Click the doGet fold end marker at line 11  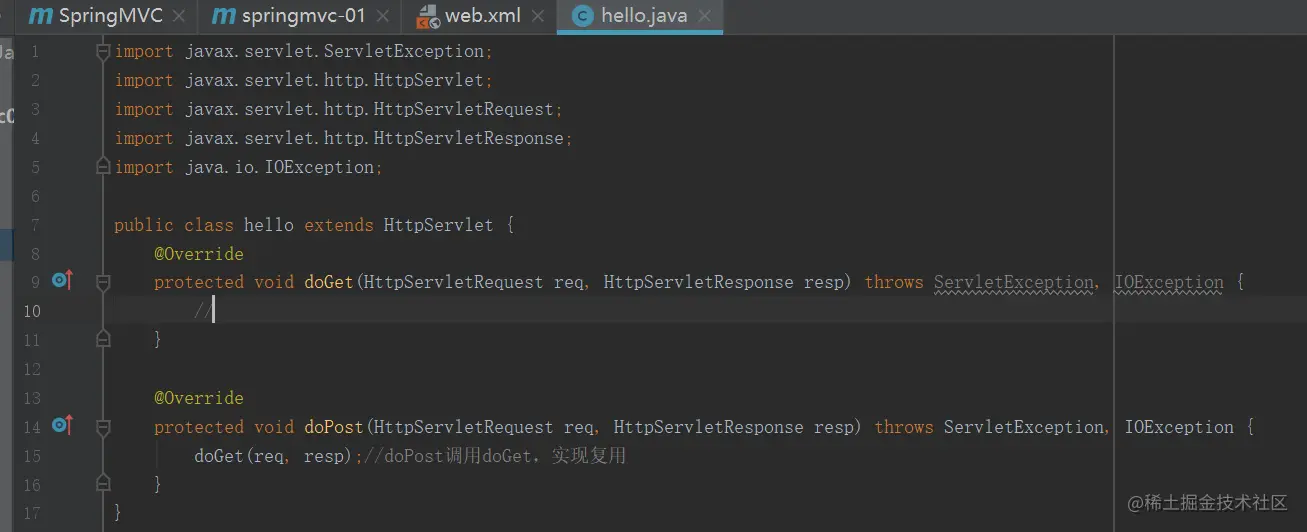click(102, 339)
